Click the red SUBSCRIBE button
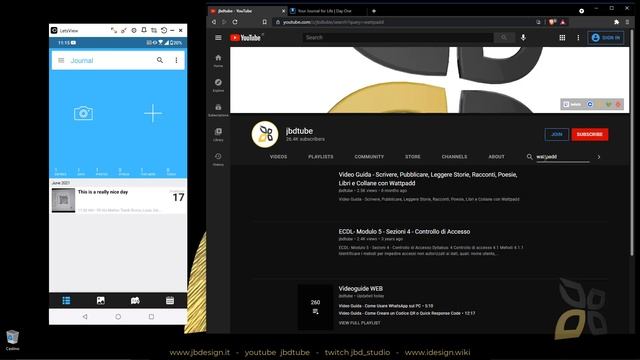 [x=590, y=134]
